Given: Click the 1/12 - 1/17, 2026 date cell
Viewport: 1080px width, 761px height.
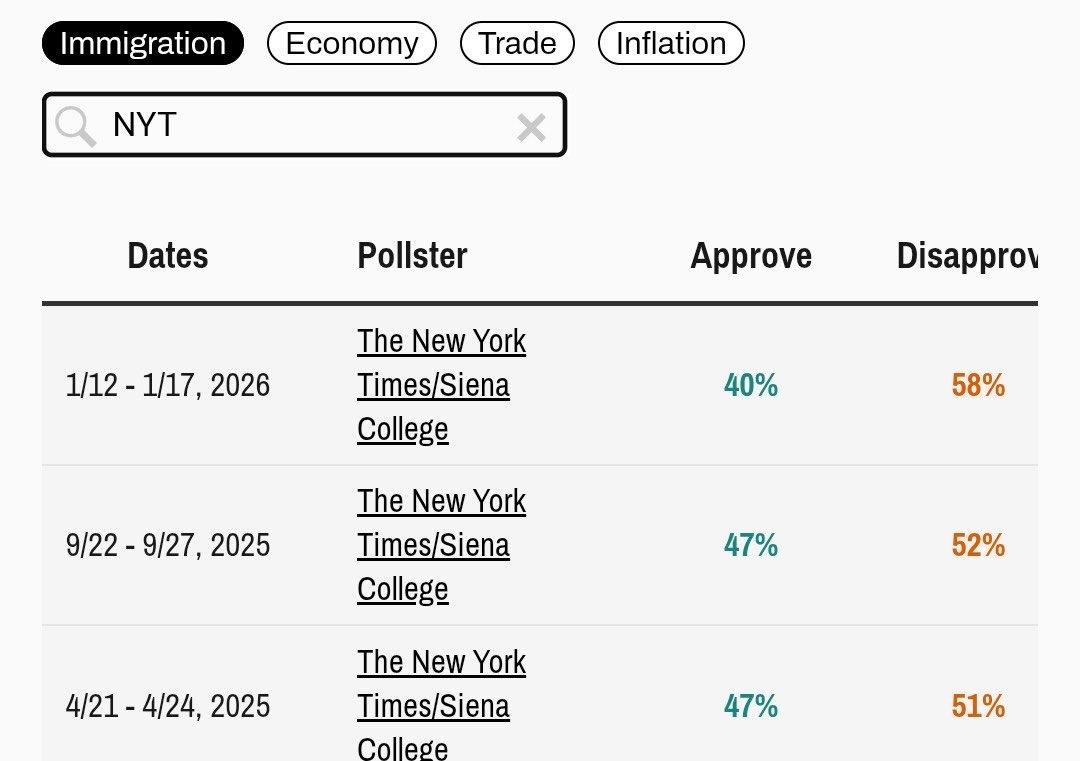Looking at the screenshot, I should (x=168, y=386).
